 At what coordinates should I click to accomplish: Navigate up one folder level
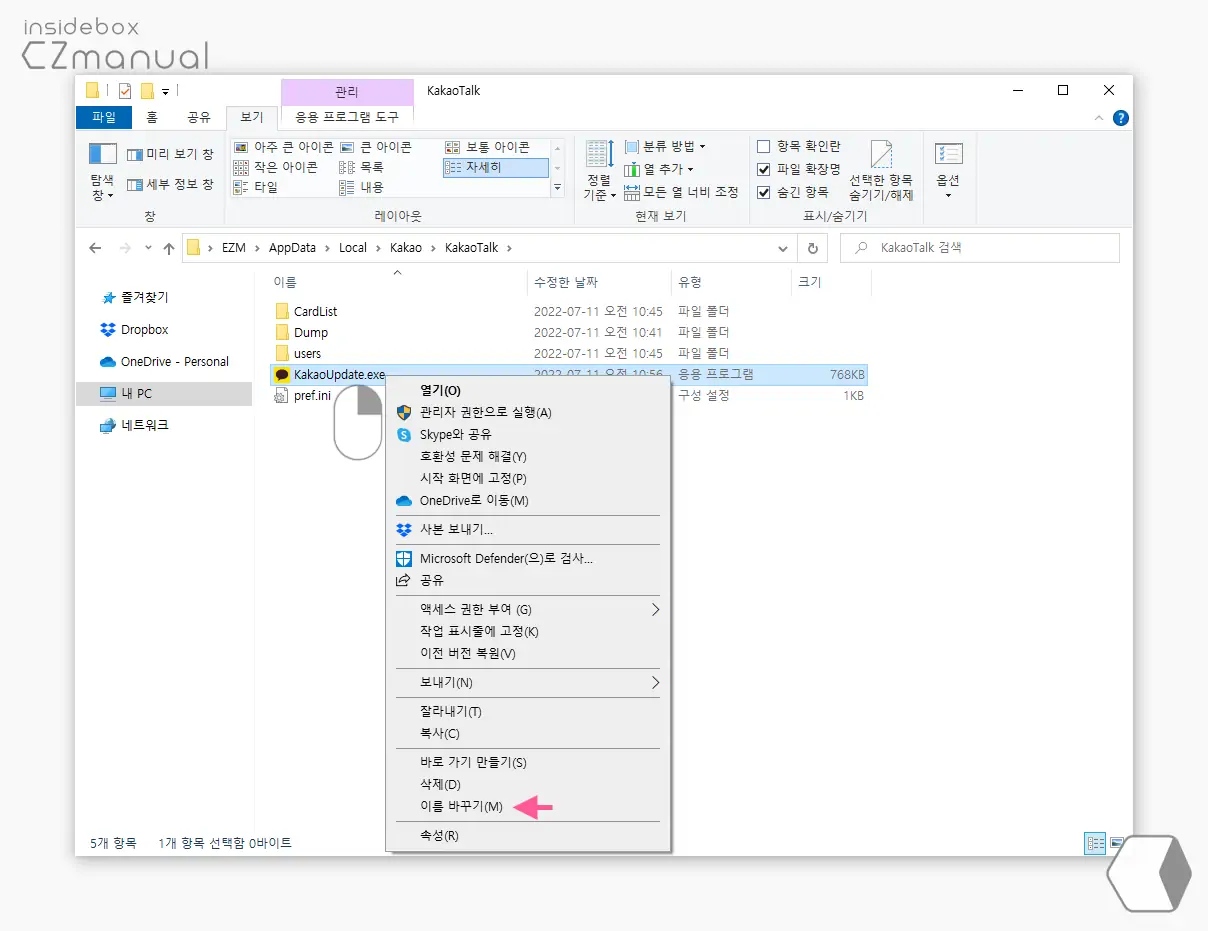(x=168, y=247)
